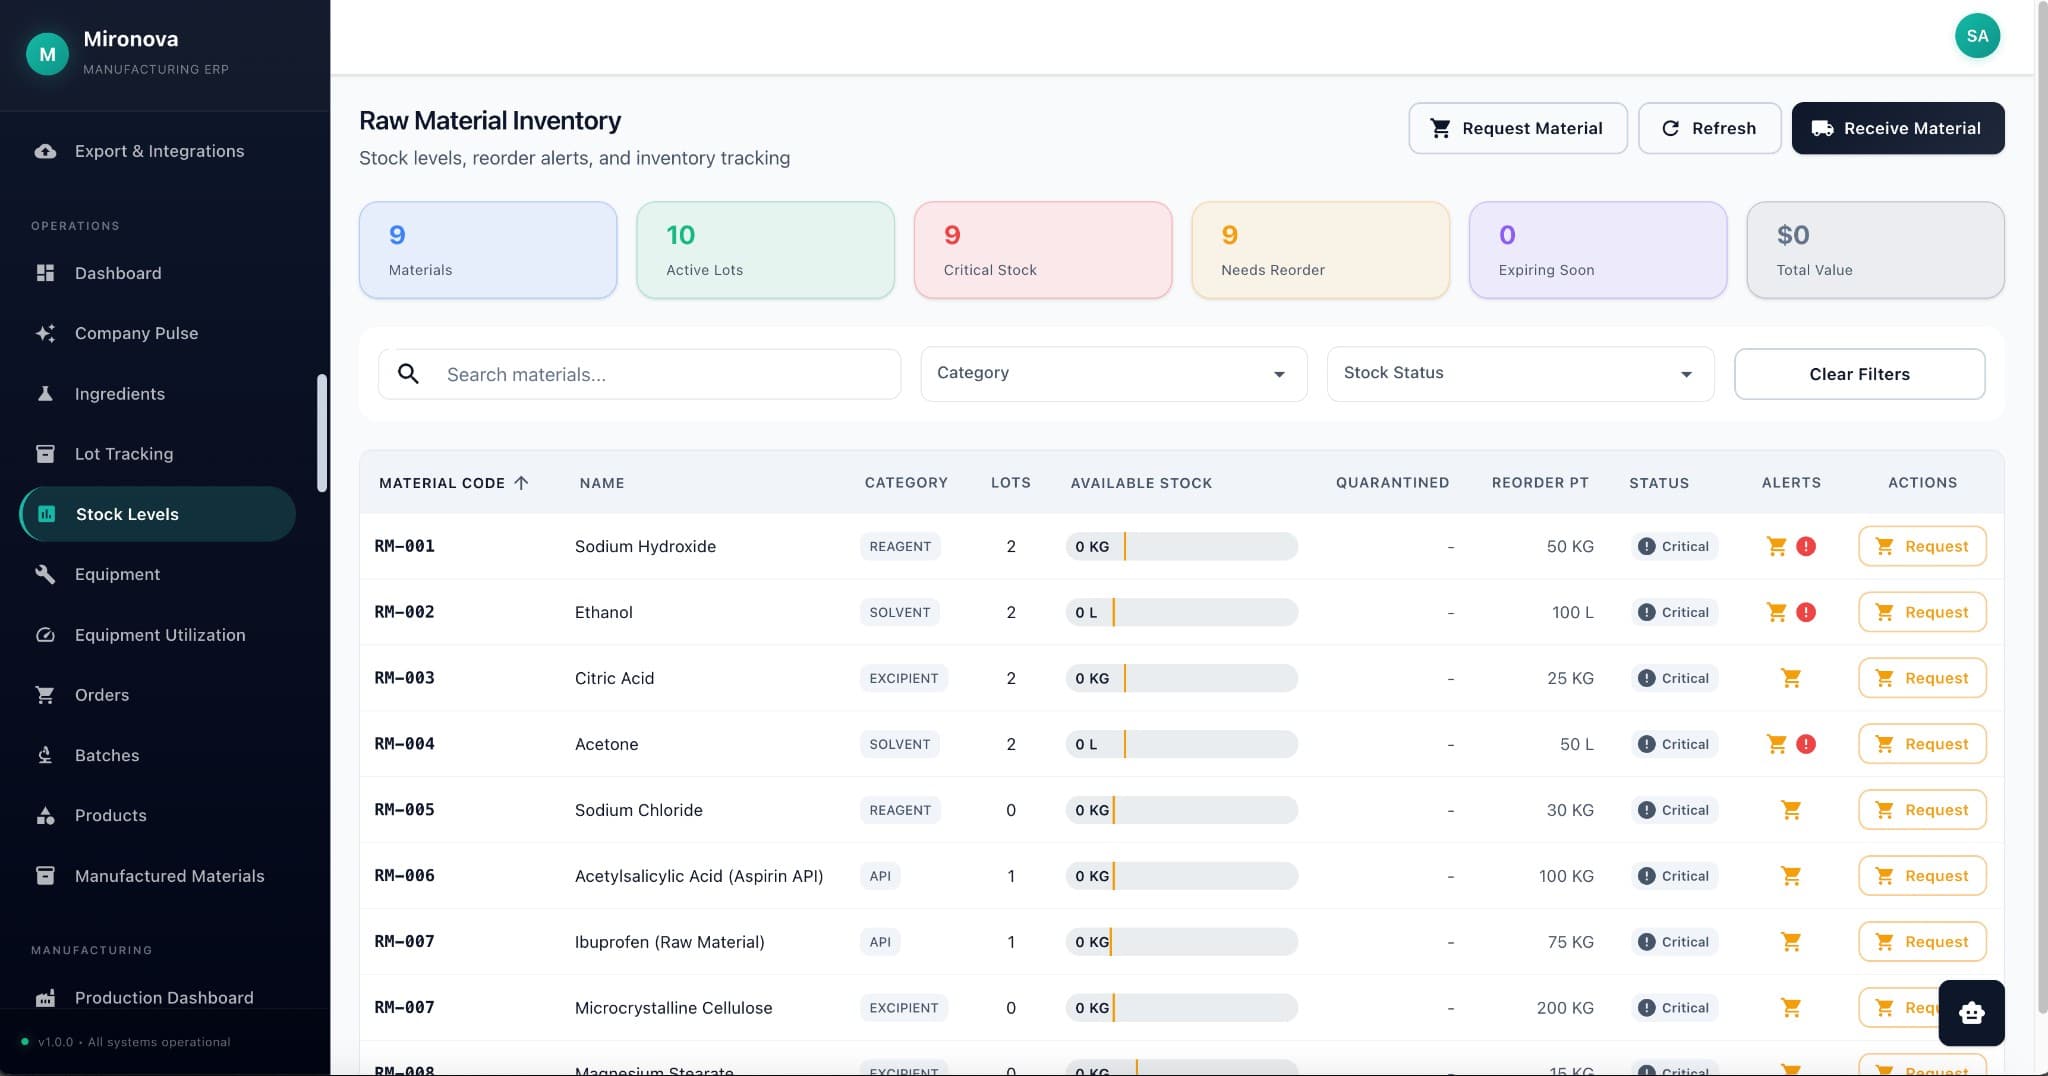Select the Orders shopping cart icon
The height and width of the screenshot is (1076, 2048).
pos(46,694)
